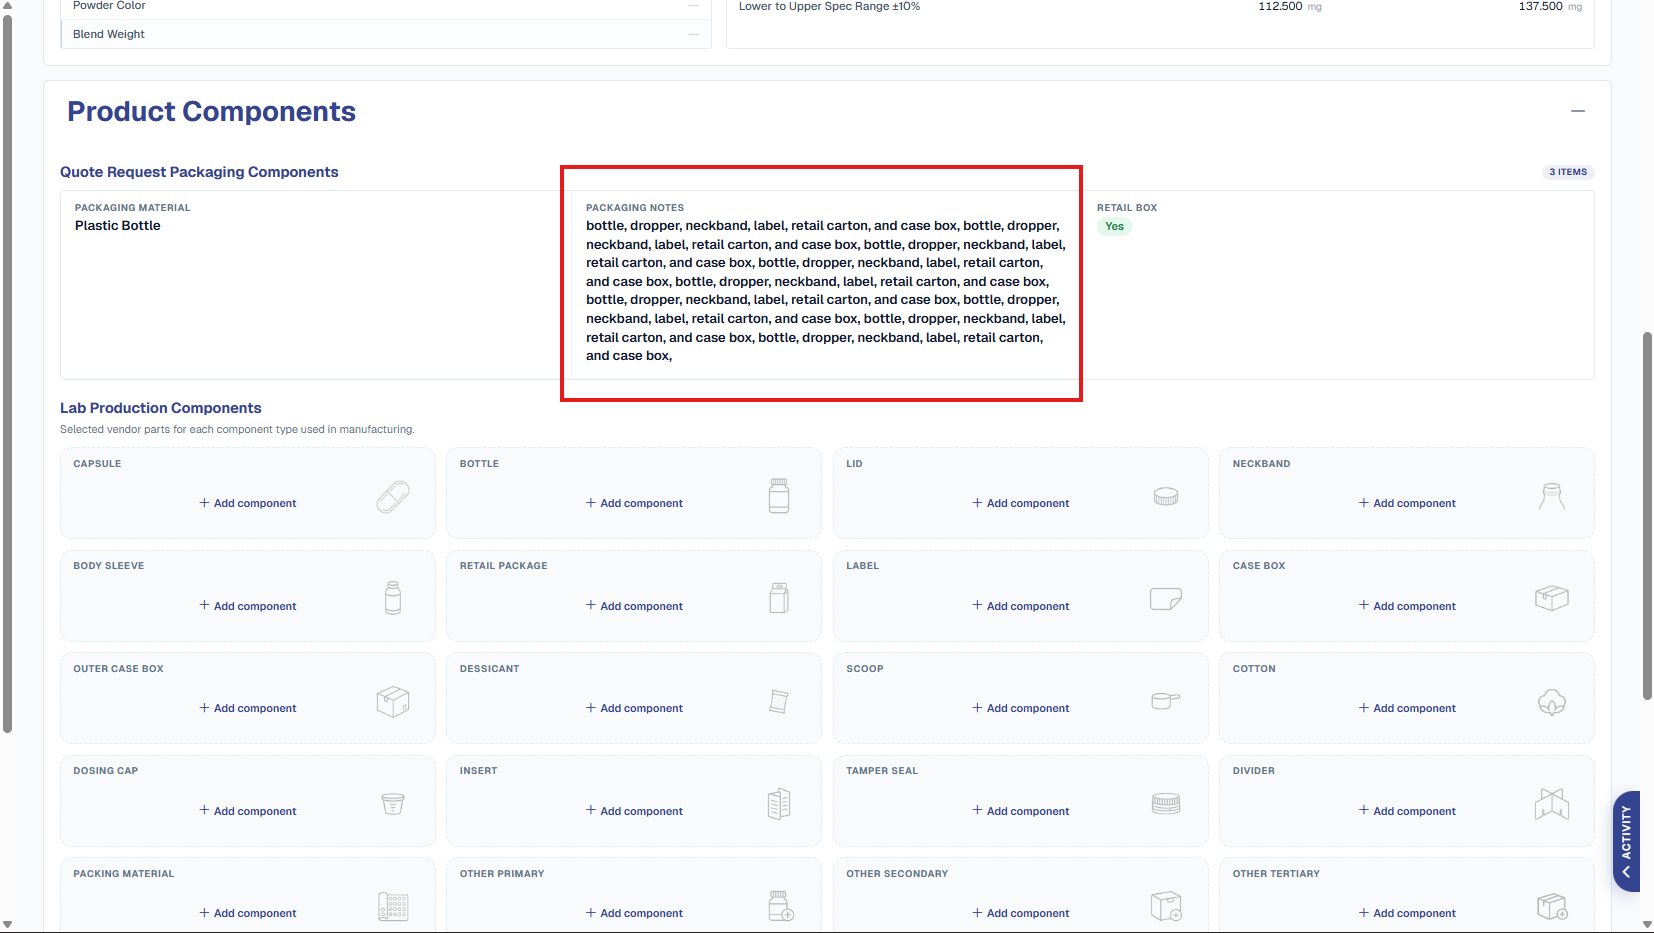This screenshot has height=933, width=1654.
Task: Click the Dessicant packet icon
Action: click(779, 701)
